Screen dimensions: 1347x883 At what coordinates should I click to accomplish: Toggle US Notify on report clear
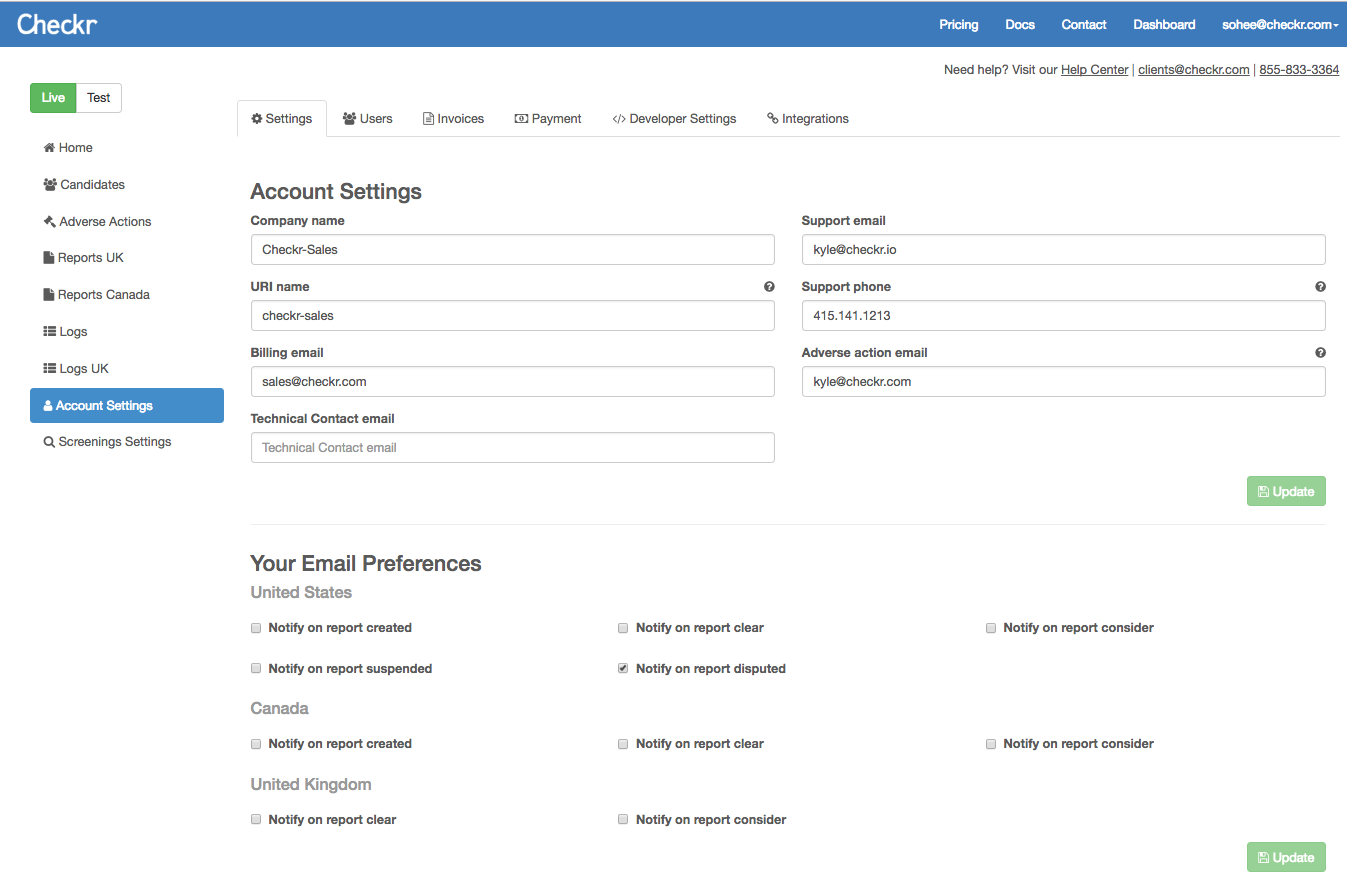click(x=623, y=628)
